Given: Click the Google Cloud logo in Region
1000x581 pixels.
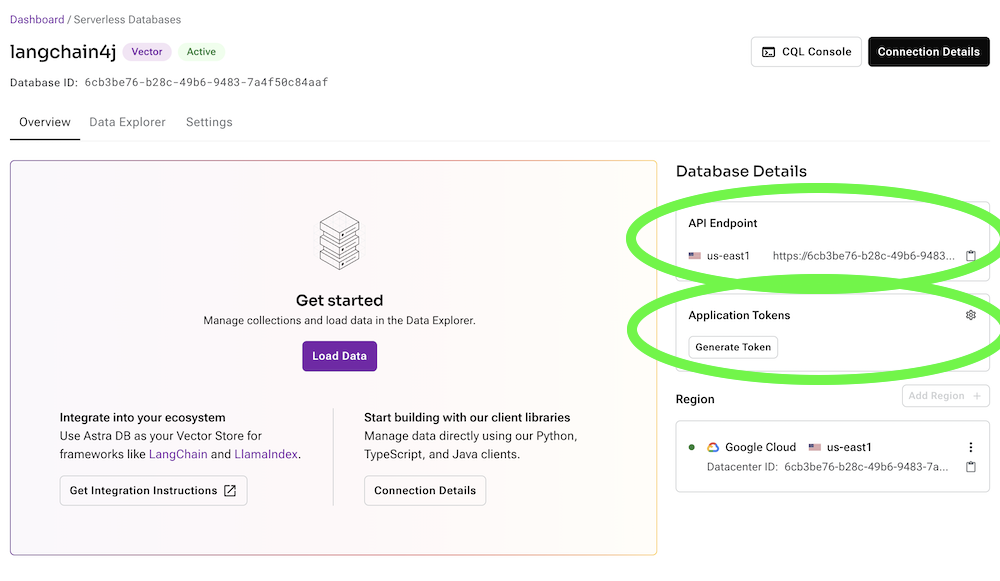Looking at the screenshot, I should coord(713,447).
